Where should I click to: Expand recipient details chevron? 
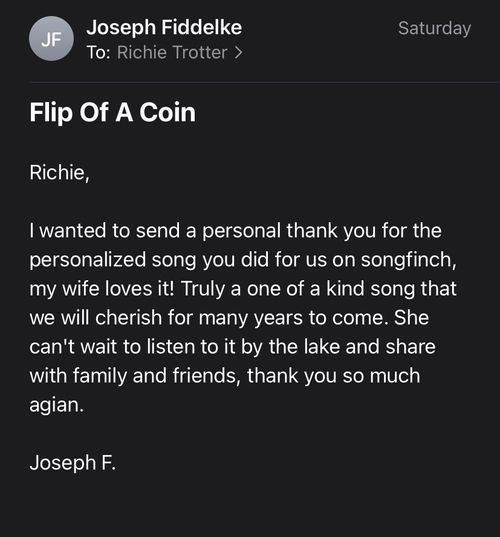(x=238, y=53)
